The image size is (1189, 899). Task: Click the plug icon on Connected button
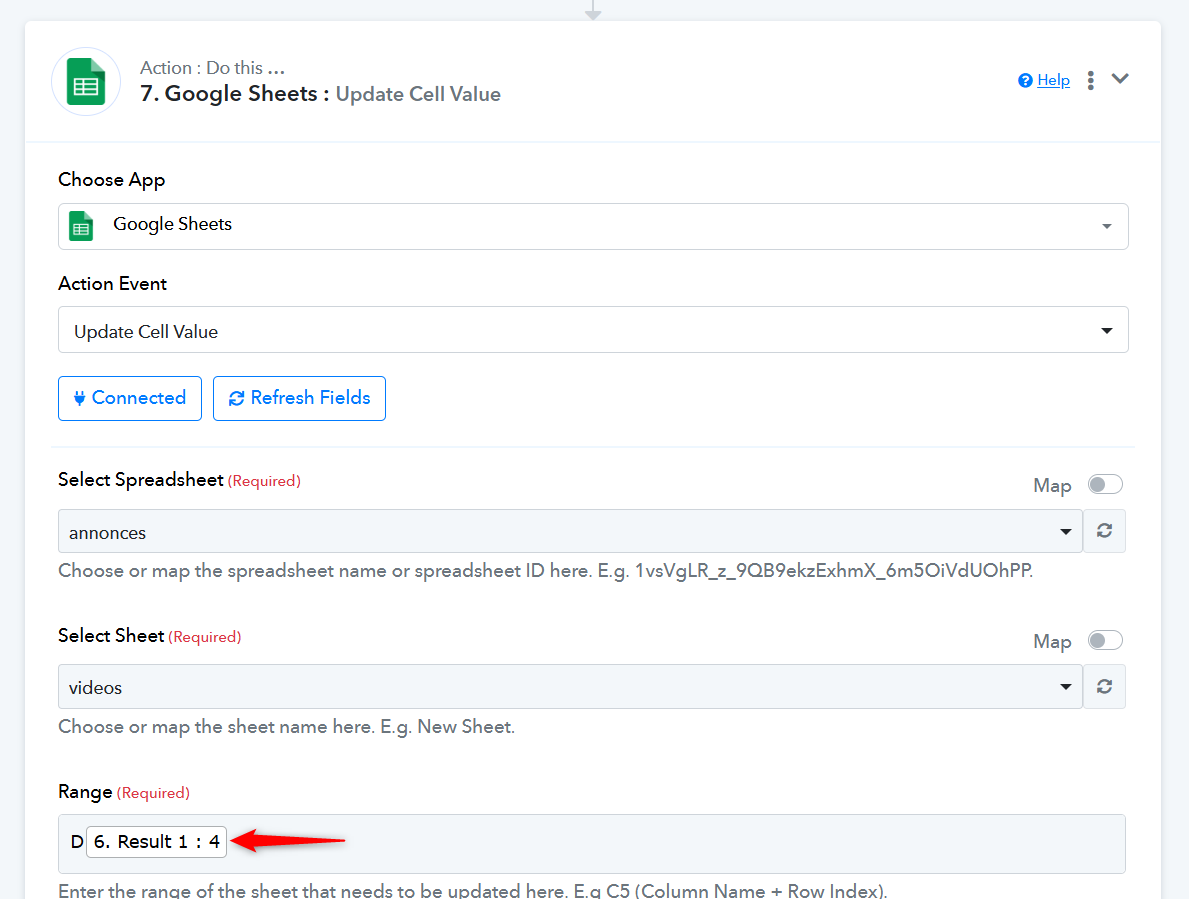coord(80,398)
